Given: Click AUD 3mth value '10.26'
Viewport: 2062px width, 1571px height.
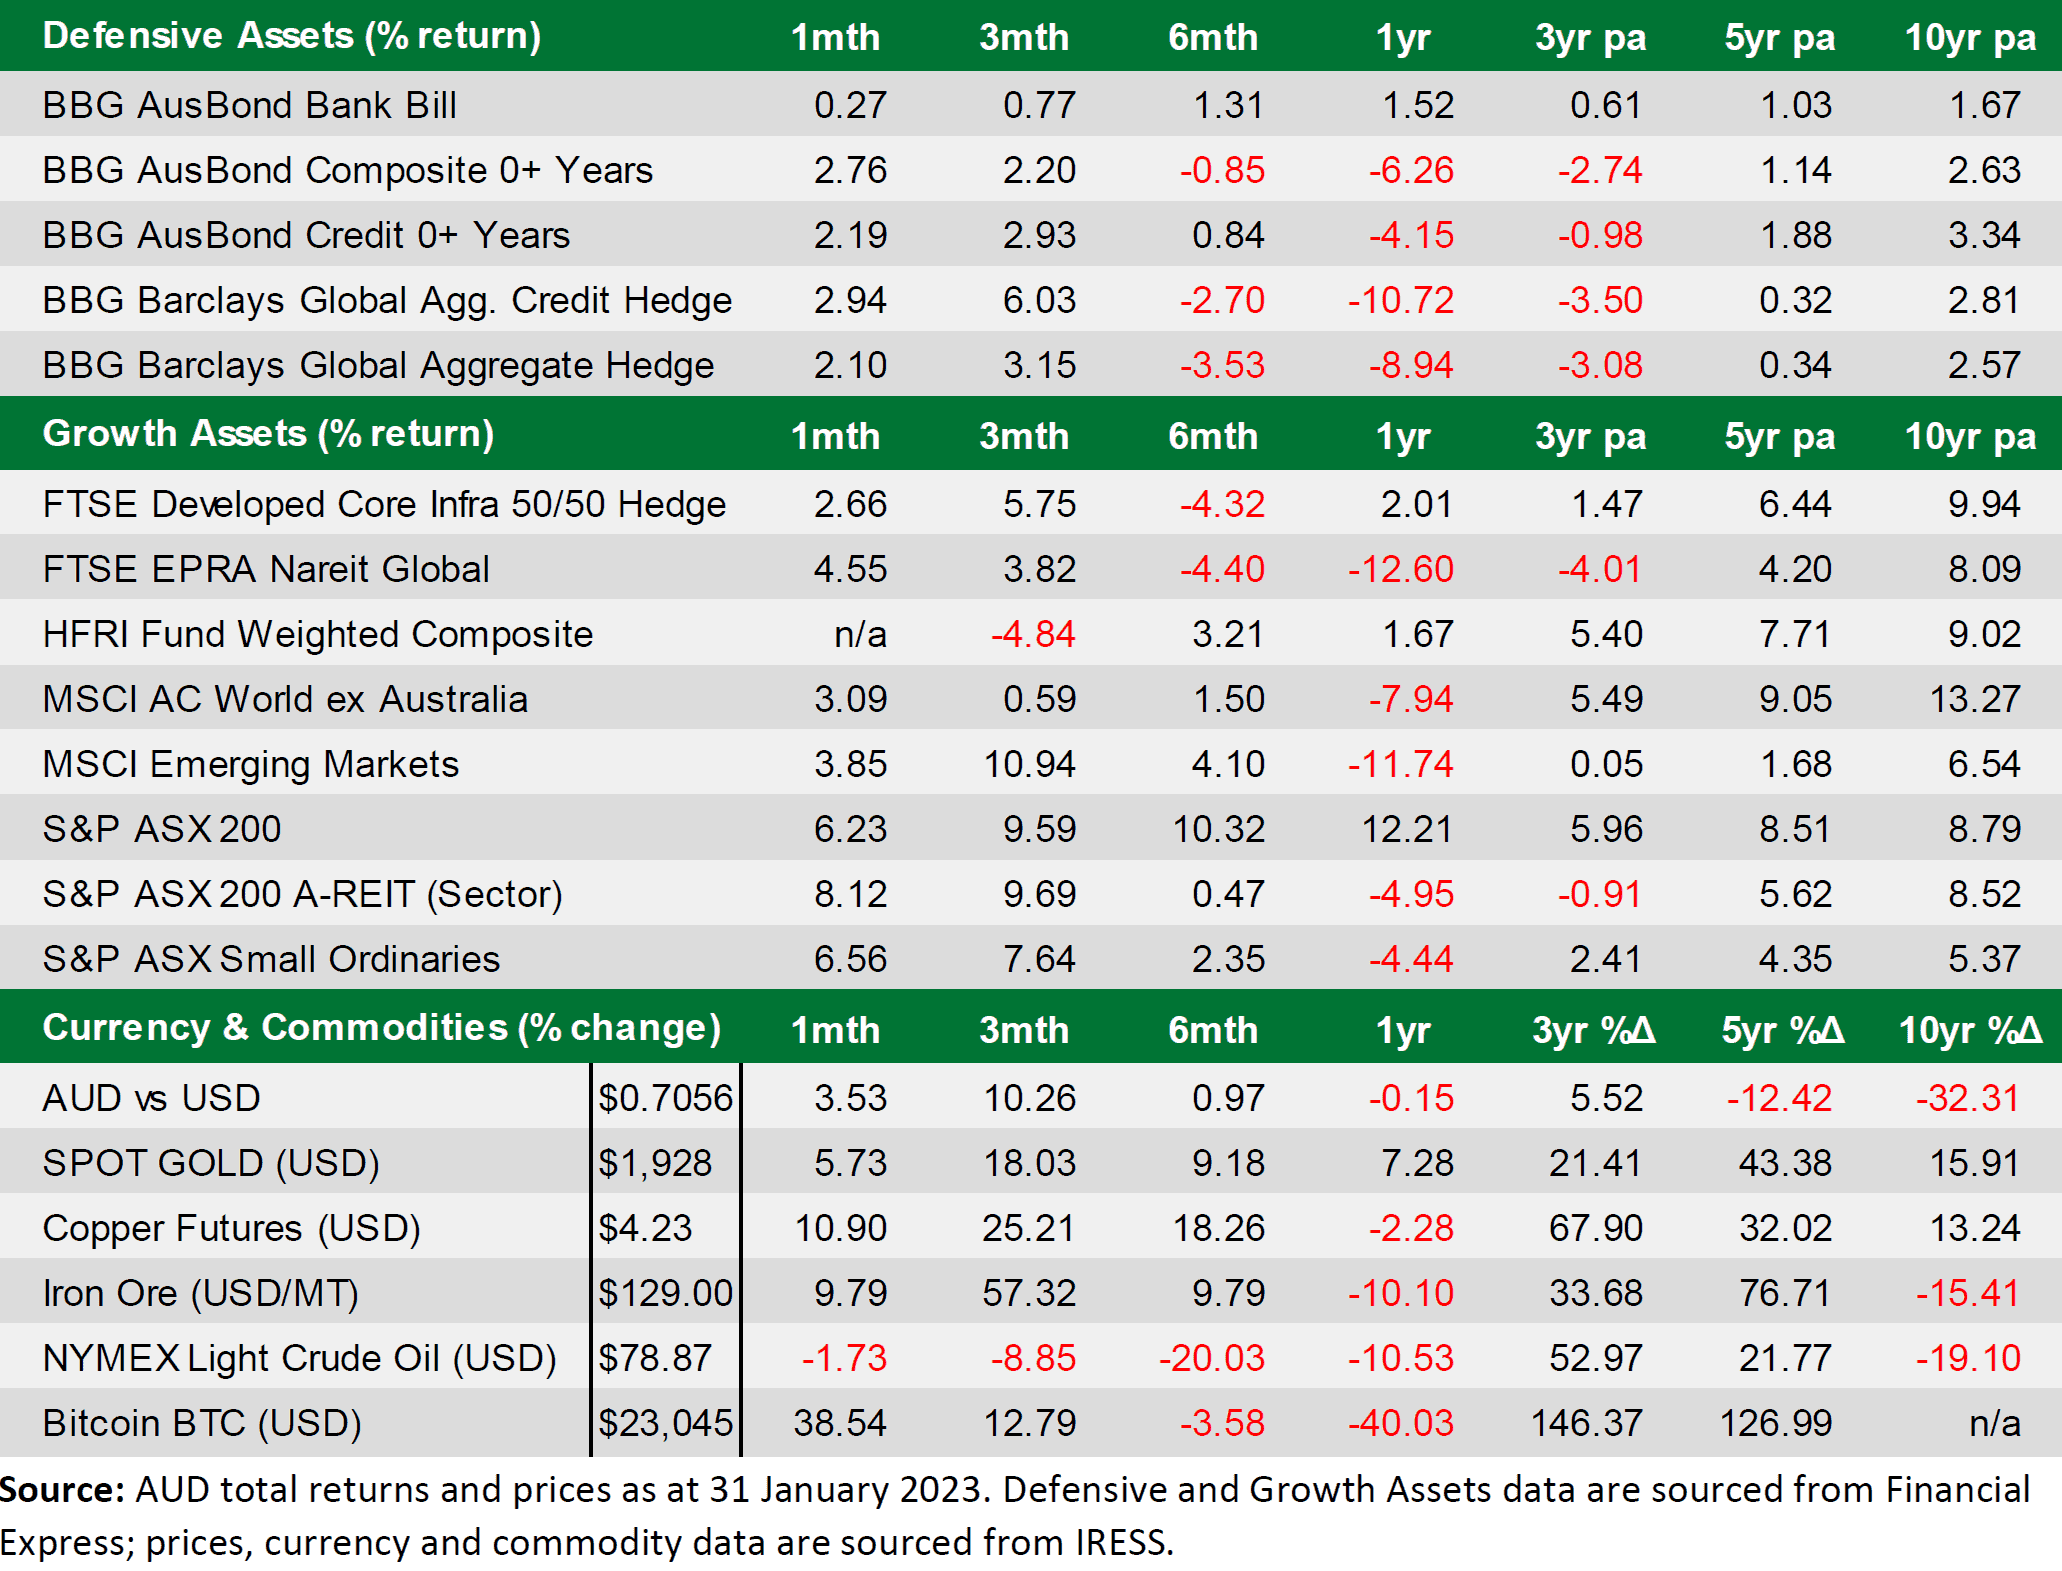Looking at the screenshot, I should coord(1029,1098).
